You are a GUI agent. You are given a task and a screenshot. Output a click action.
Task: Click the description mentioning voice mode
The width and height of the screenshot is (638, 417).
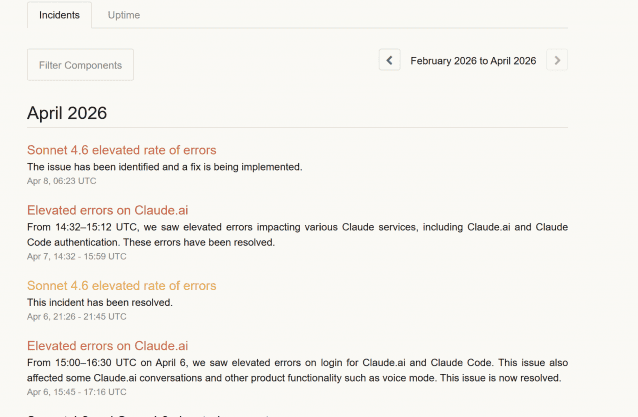pyautogui.click(x=297, y=370)
